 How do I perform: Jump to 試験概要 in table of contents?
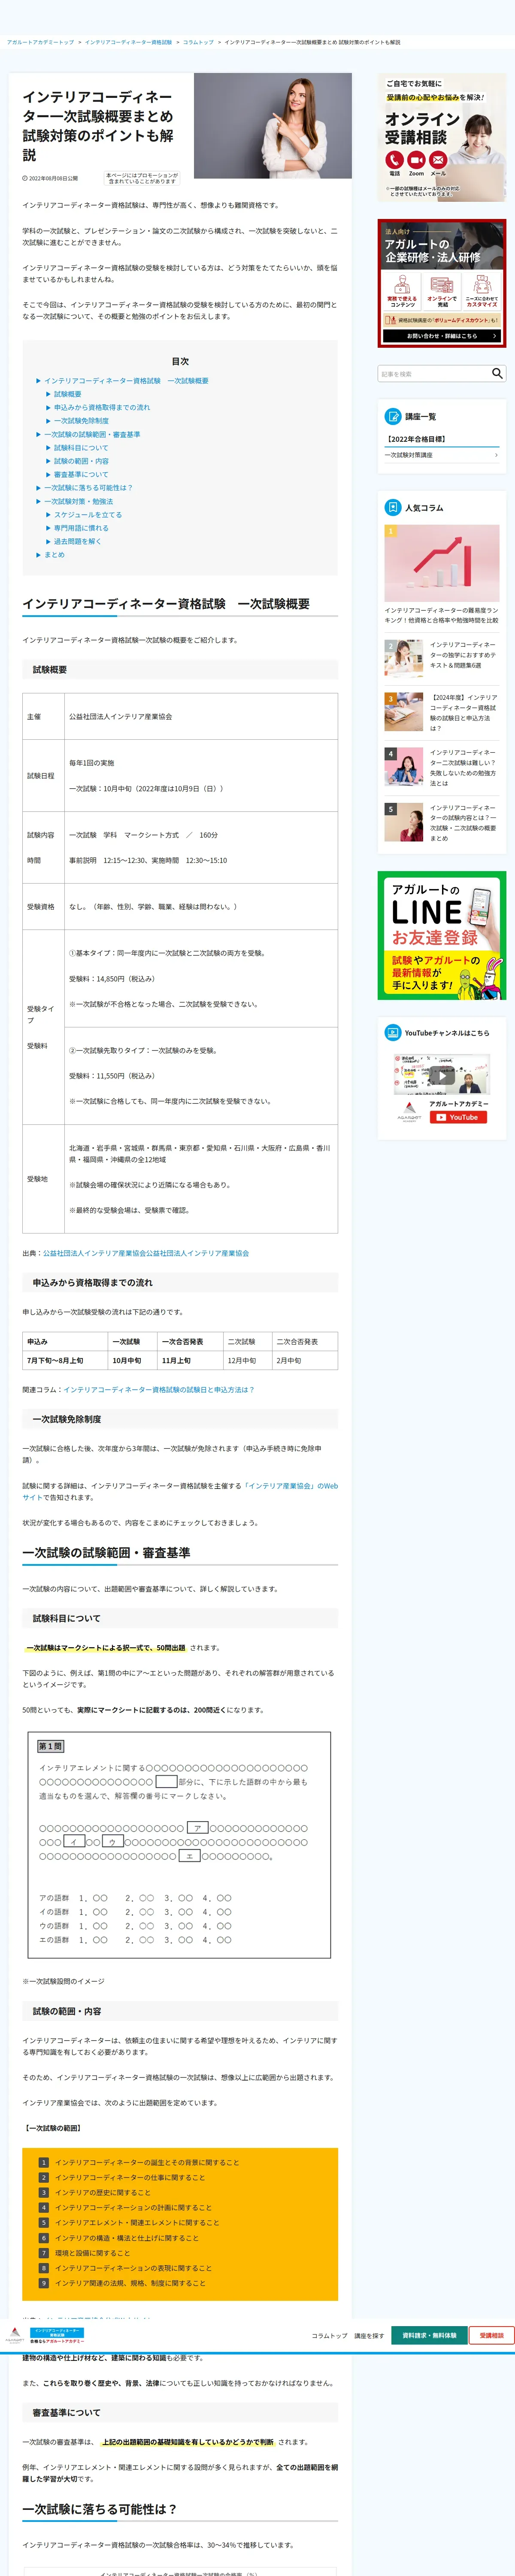[x=68, y=394]
